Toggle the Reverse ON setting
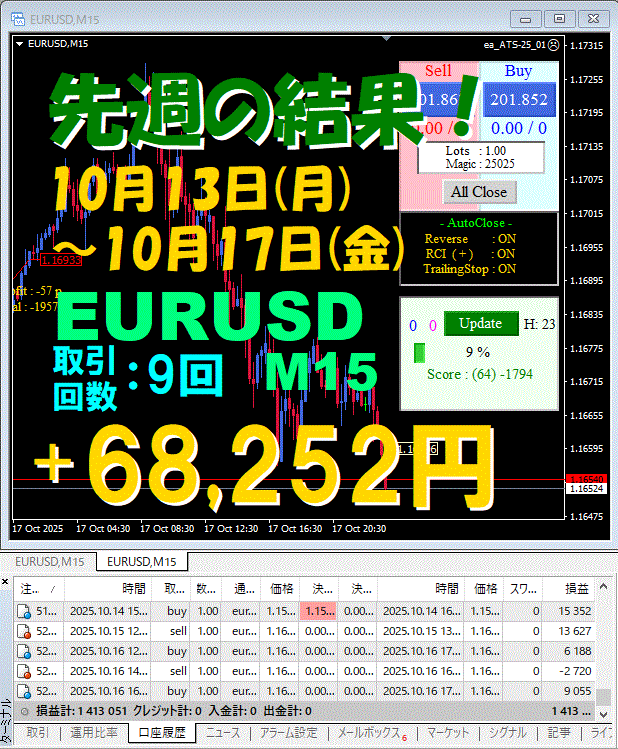Viewport: 618px width, 749px height. pyautogui.click(x=470, y=239)
